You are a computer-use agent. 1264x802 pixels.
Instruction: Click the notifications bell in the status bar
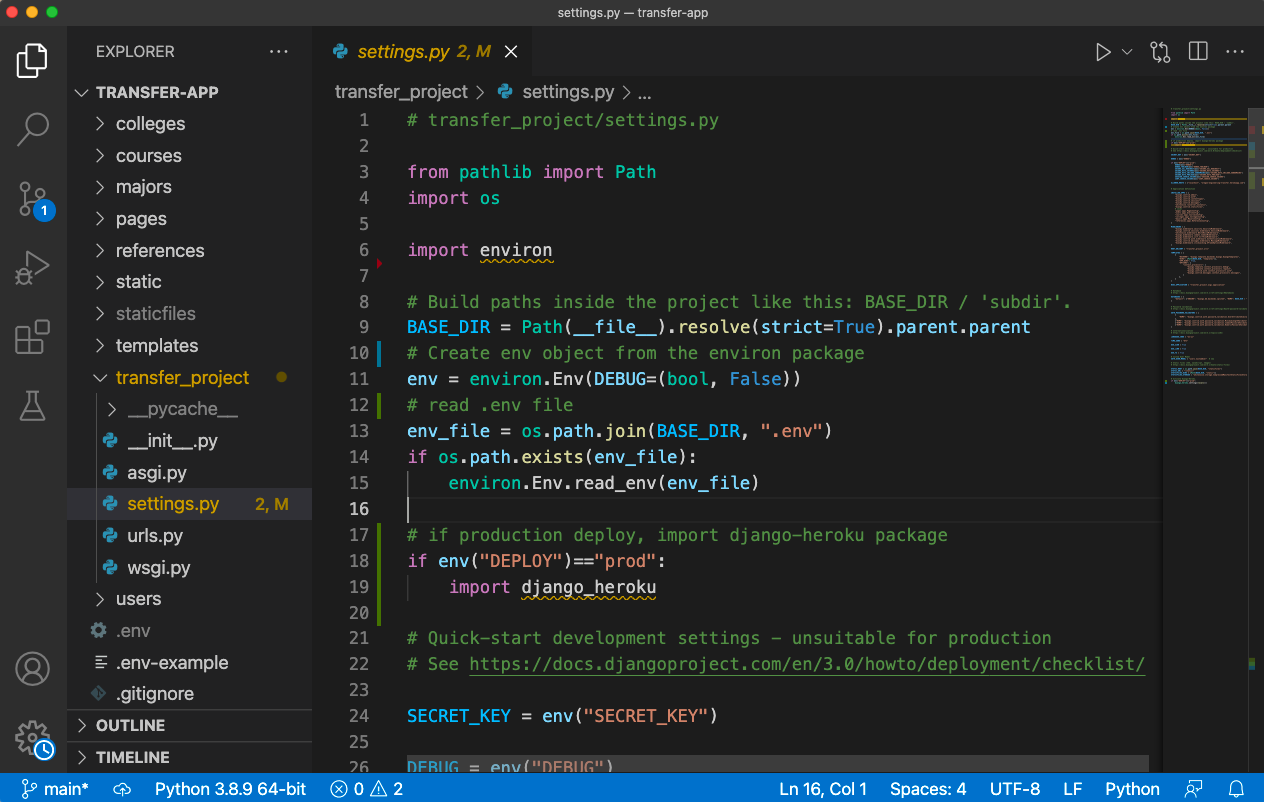click(x=1236, y=789)
